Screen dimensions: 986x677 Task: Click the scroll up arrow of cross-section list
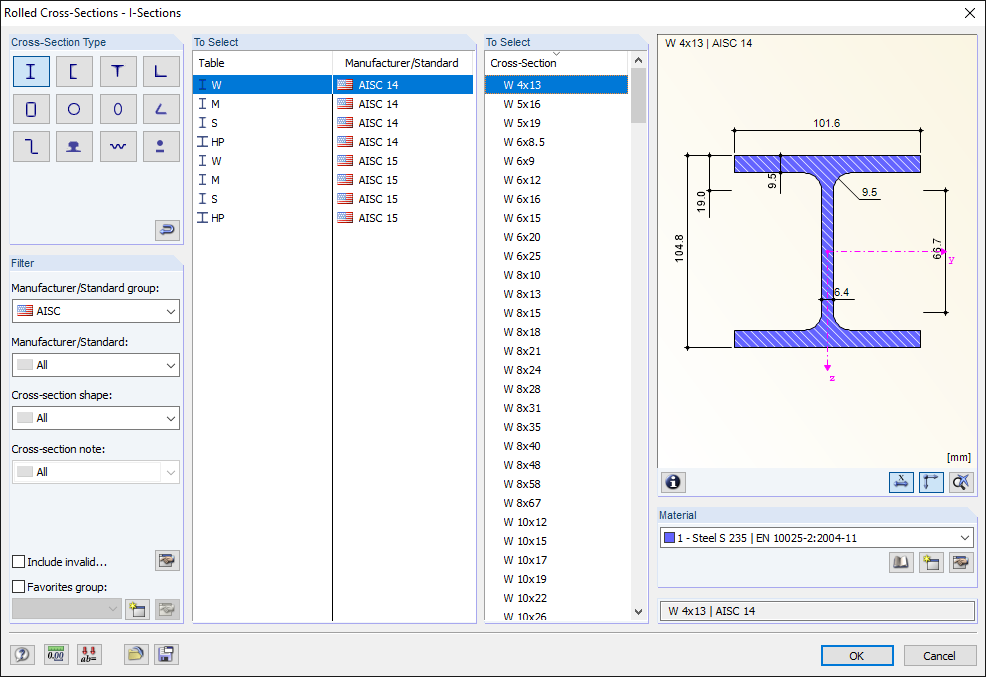point(638,60)
